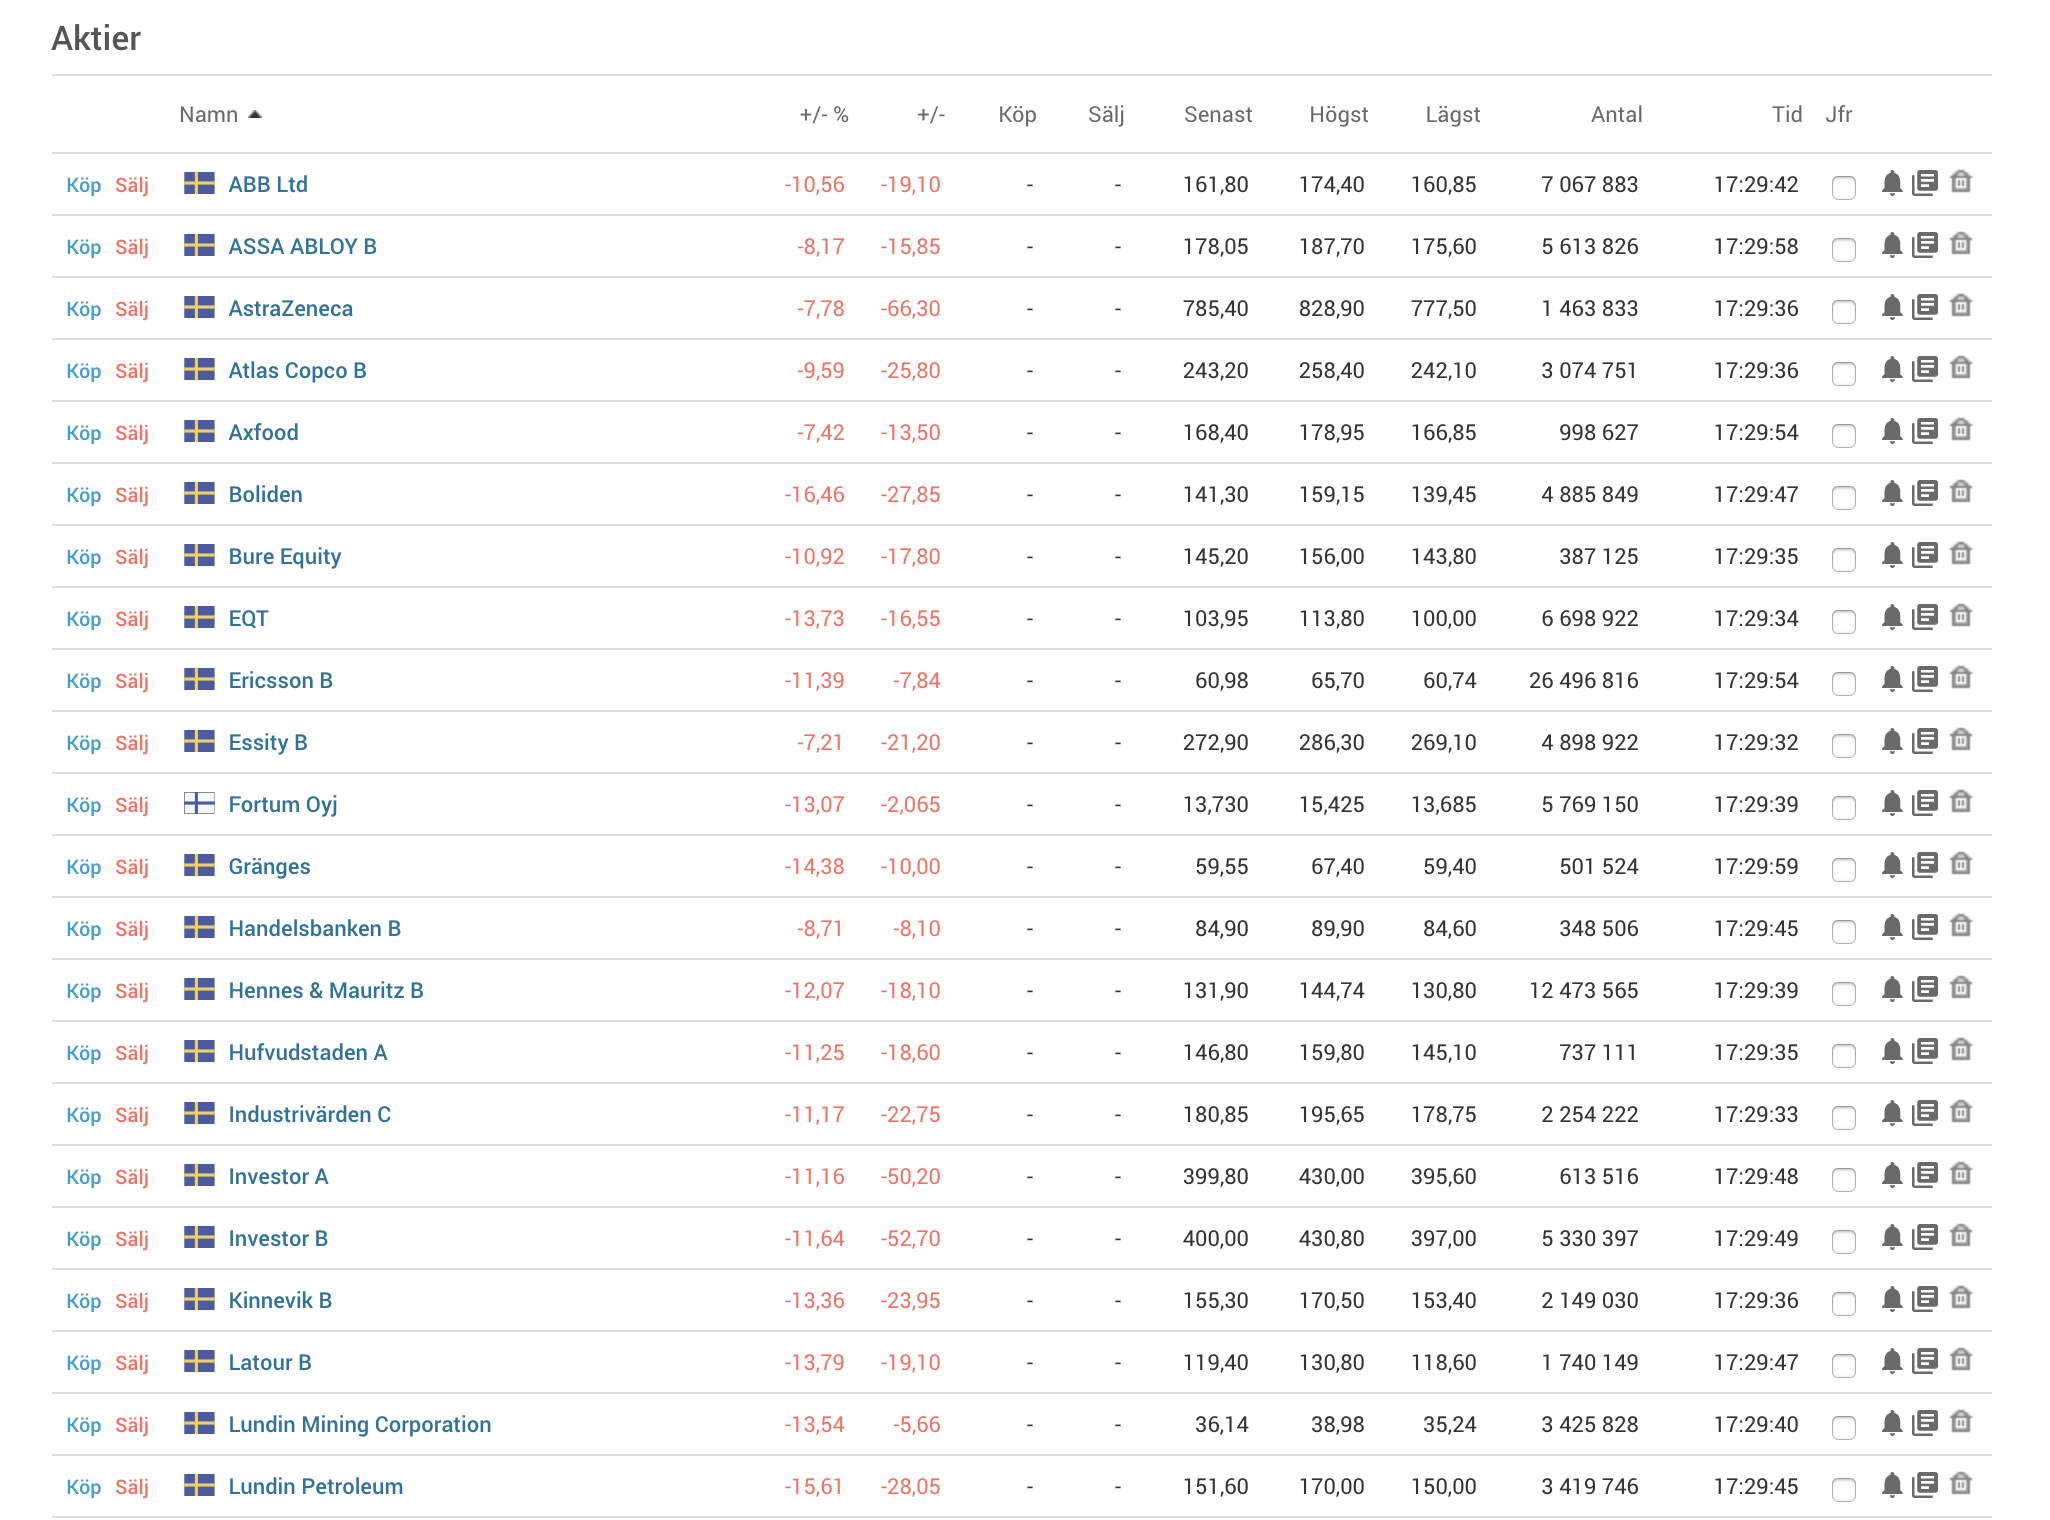
Task: Set a price alert bell for ABB Ltd
Action: tap(1891, 183)
